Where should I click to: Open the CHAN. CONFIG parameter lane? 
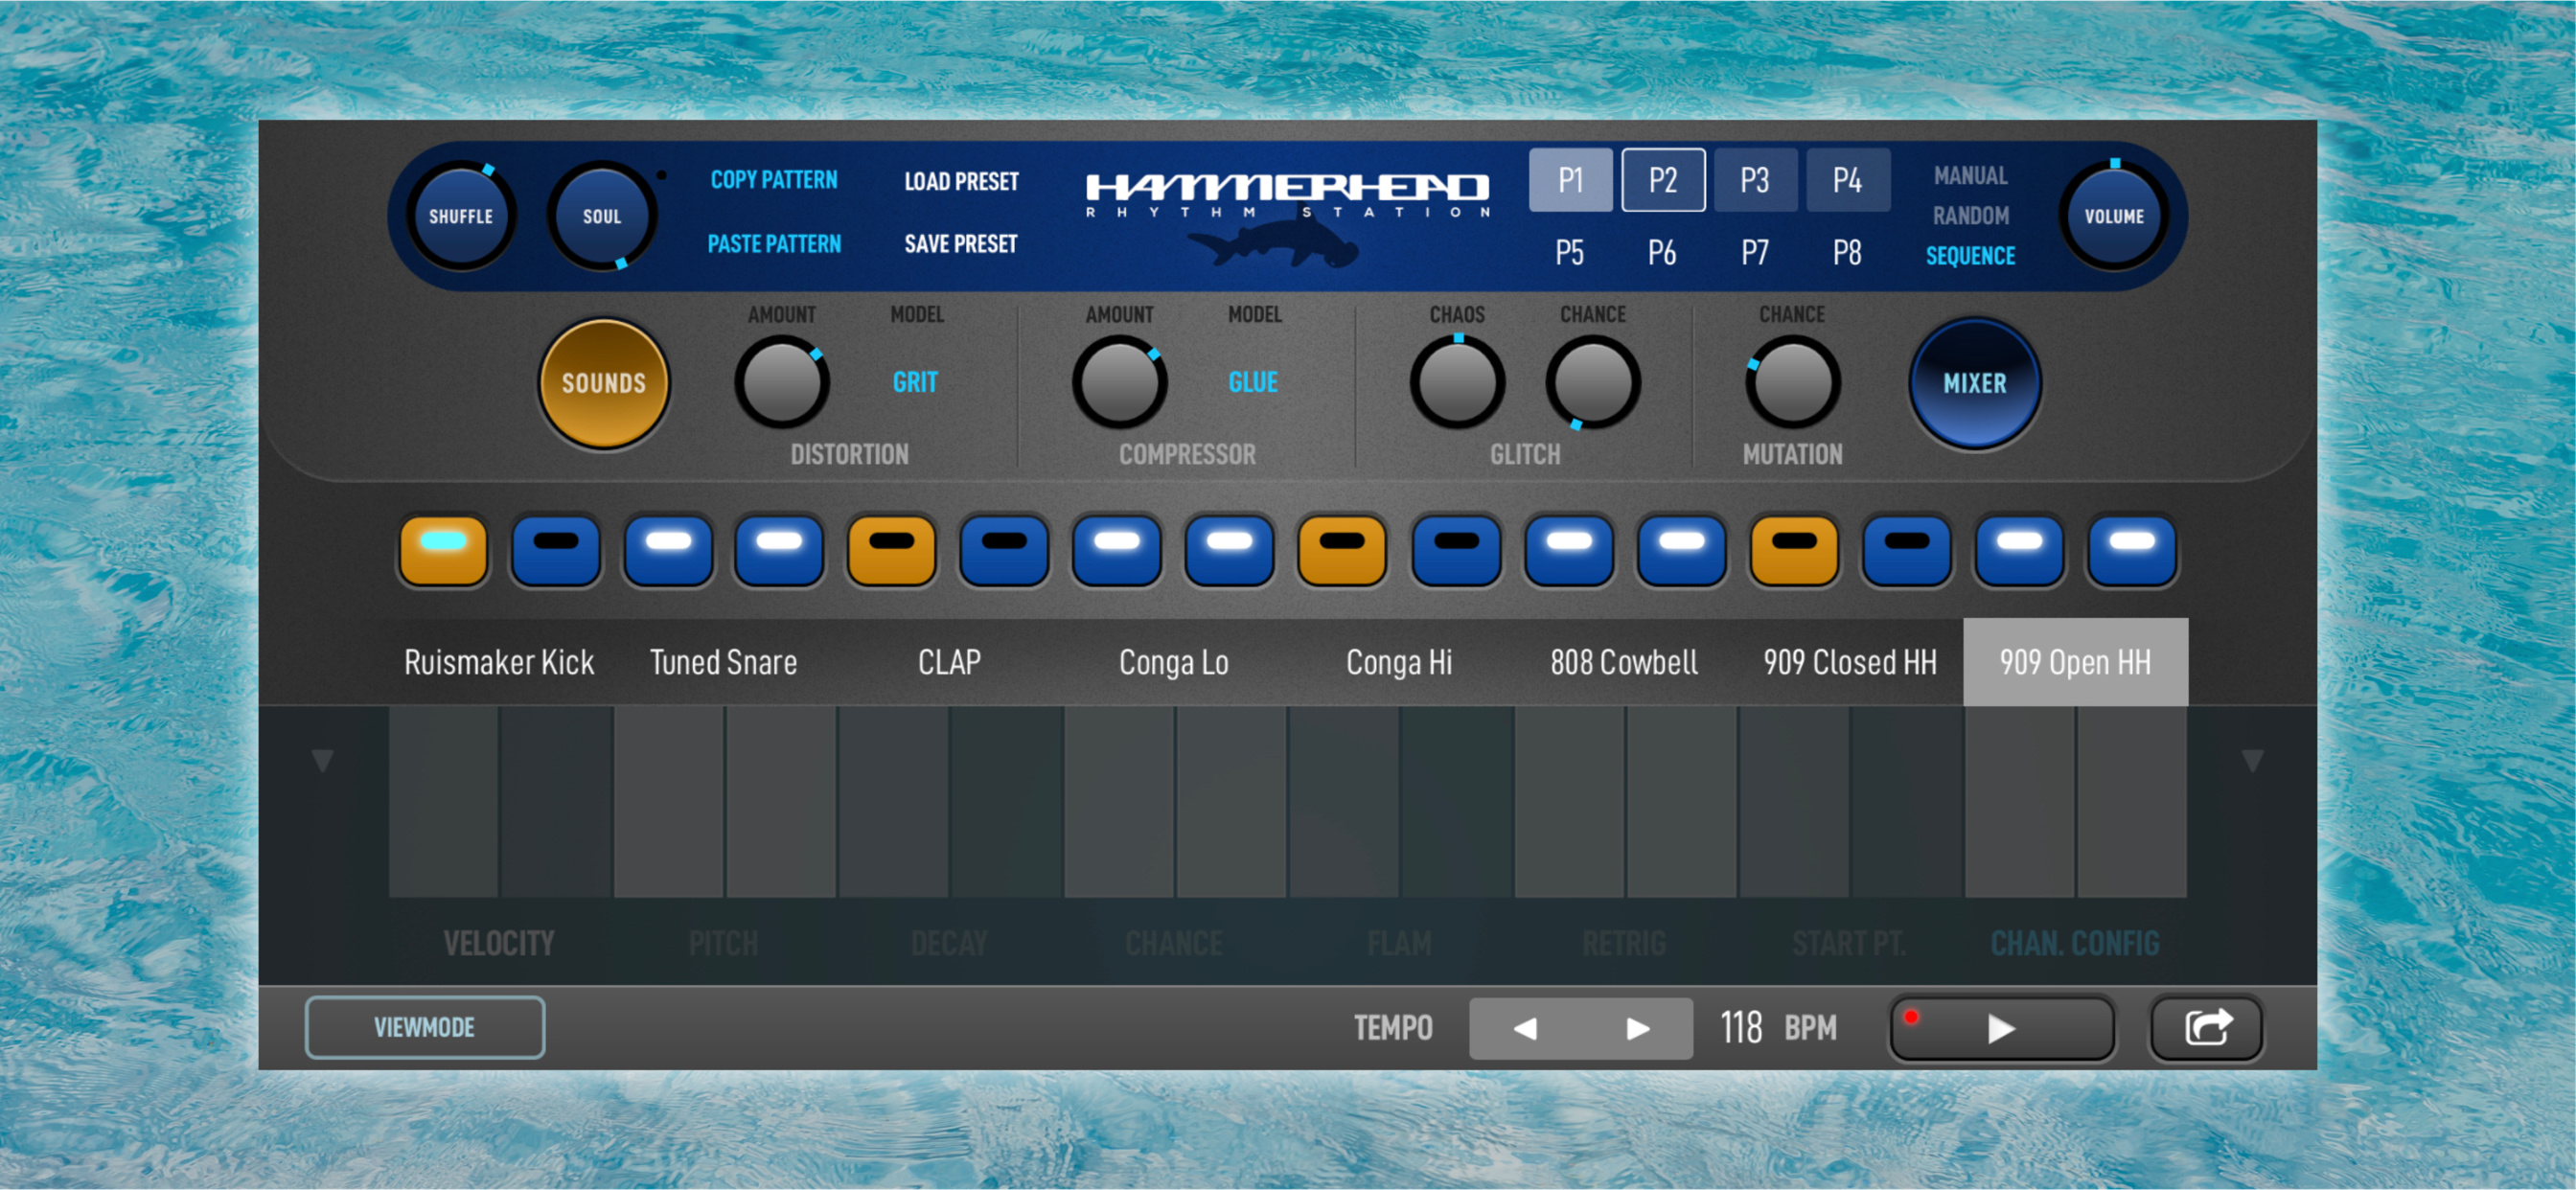[2075, 943]
